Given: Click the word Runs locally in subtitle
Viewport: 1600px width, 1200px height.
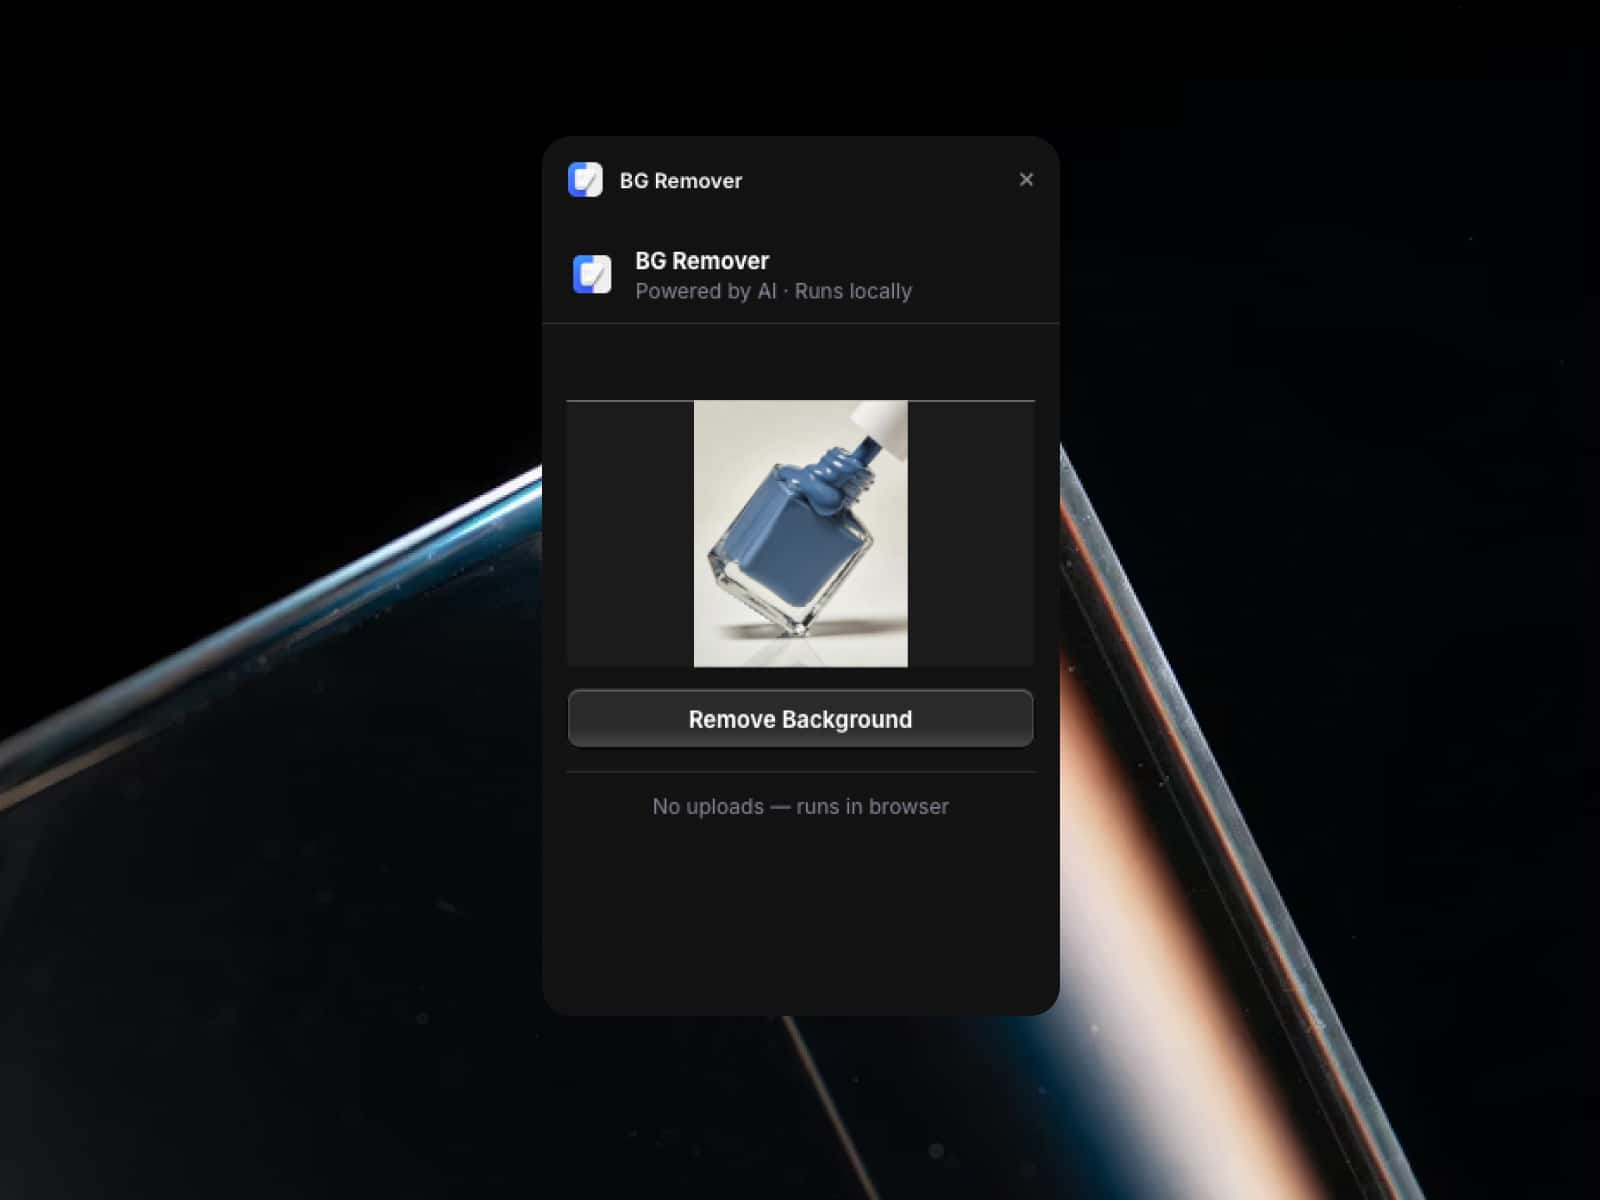Looking at the screenshot, I should coord(853,291).
